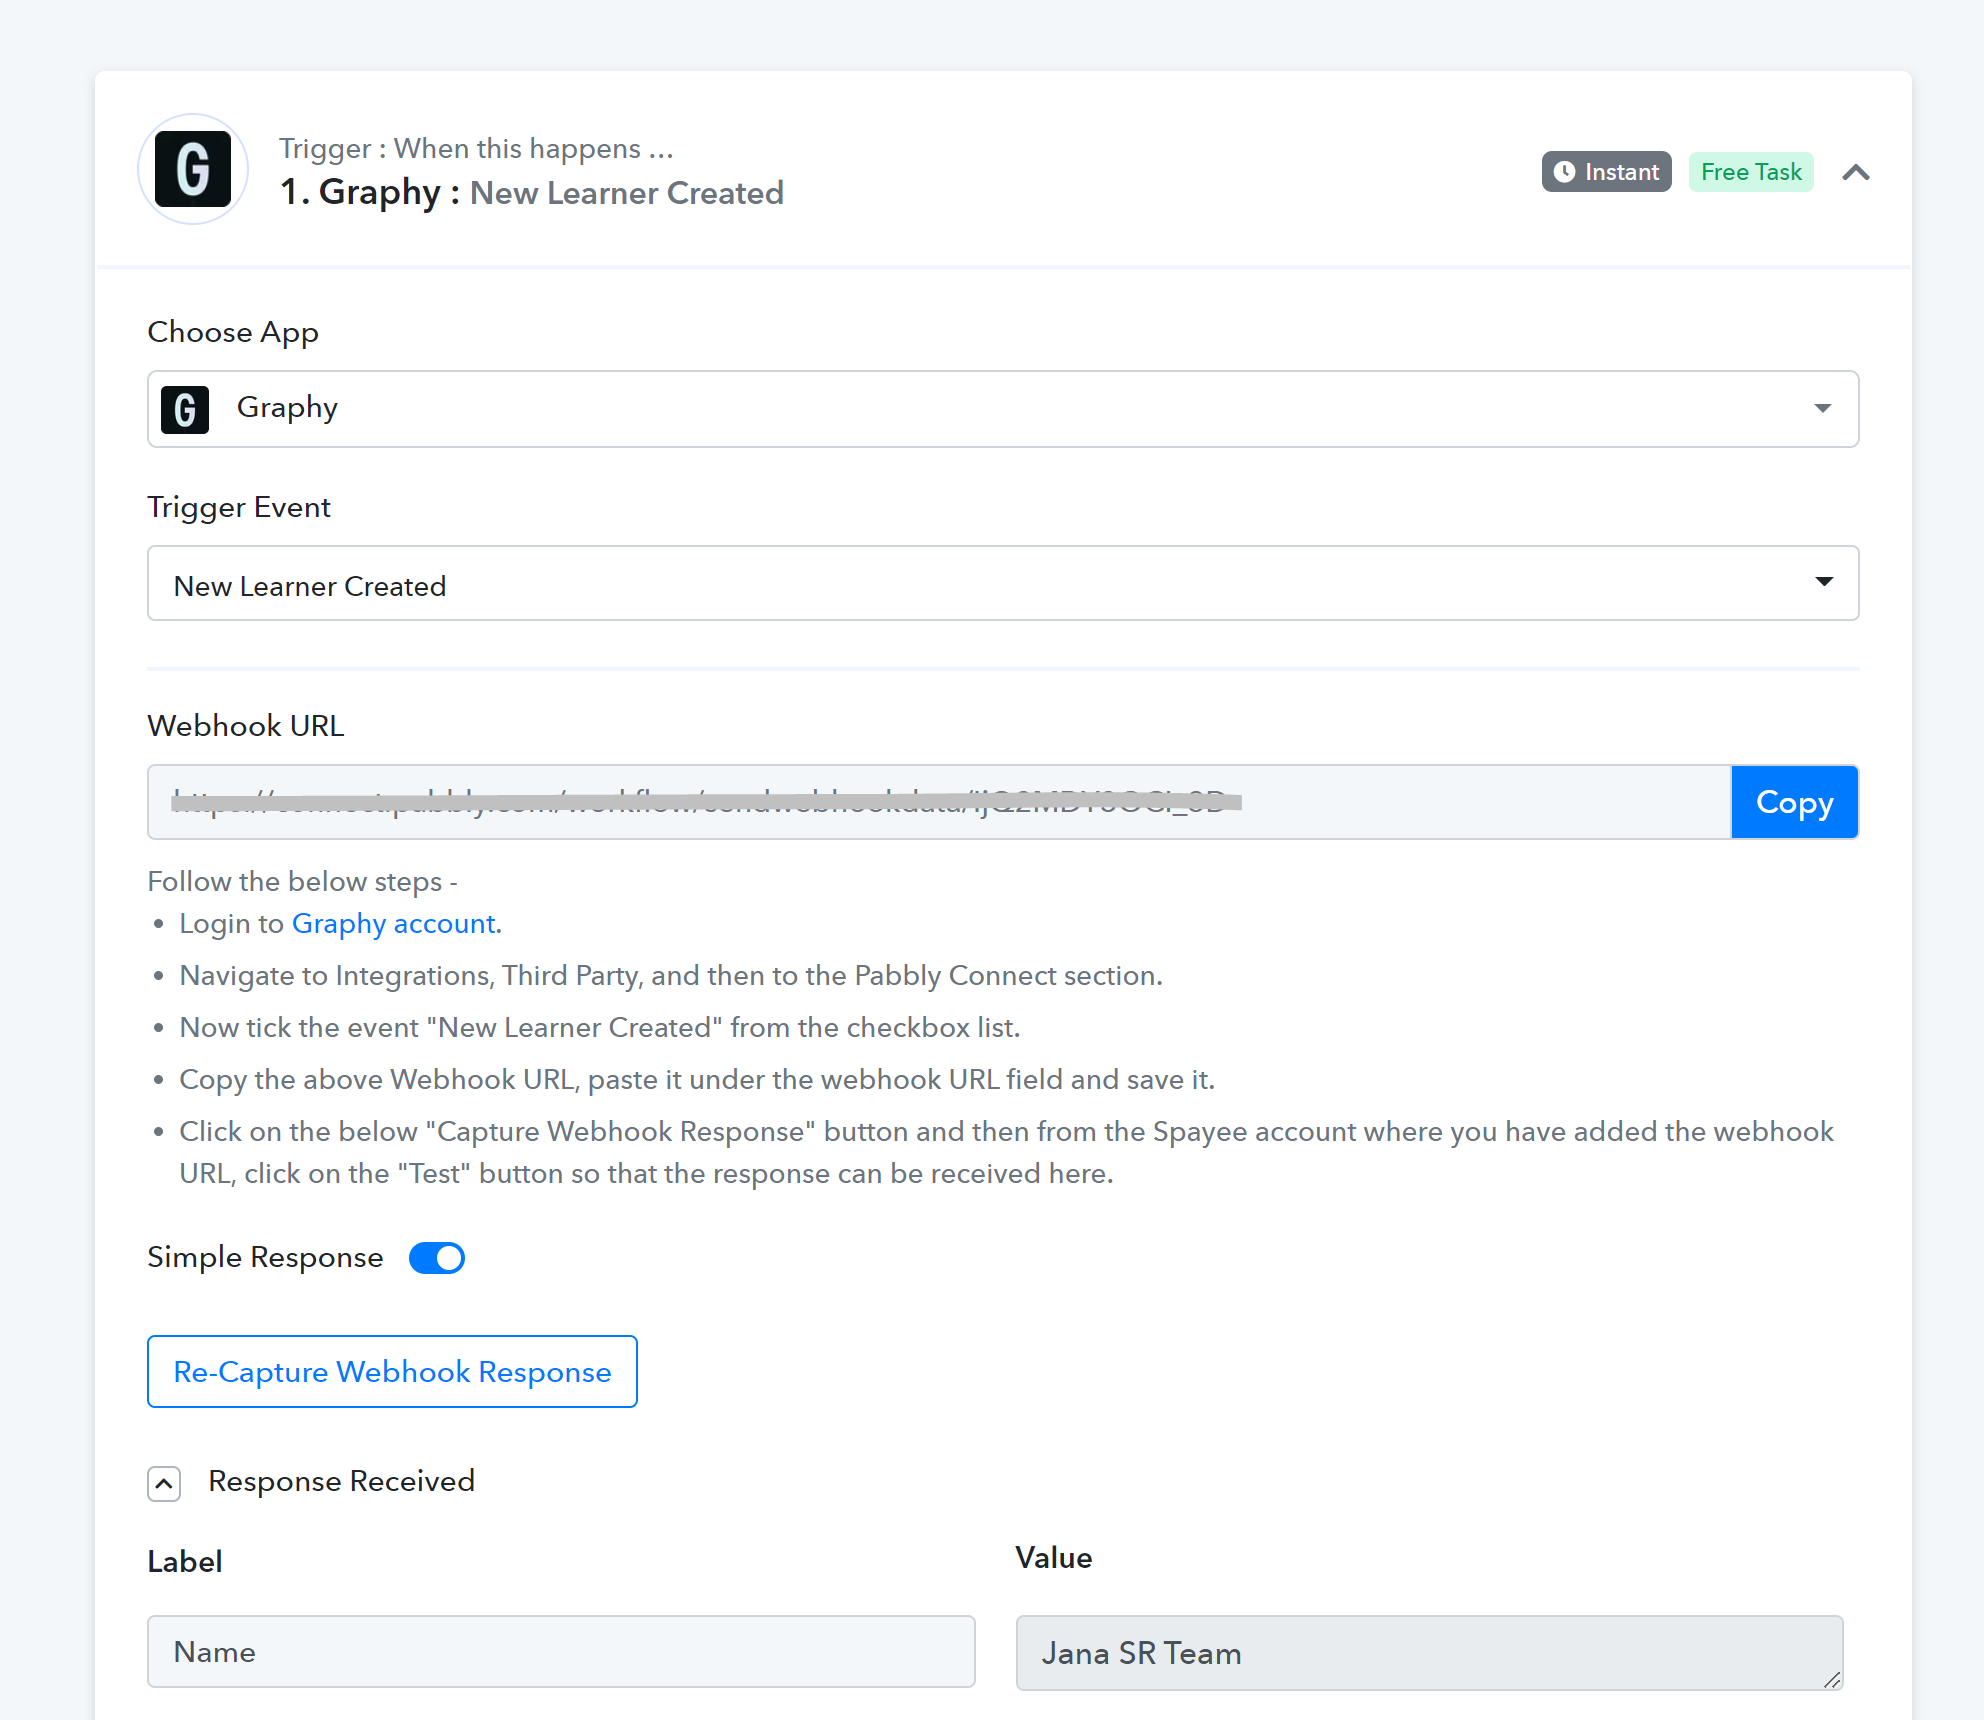
Task: Click the Graphy logo in trigger header
Action: (193, 169)
